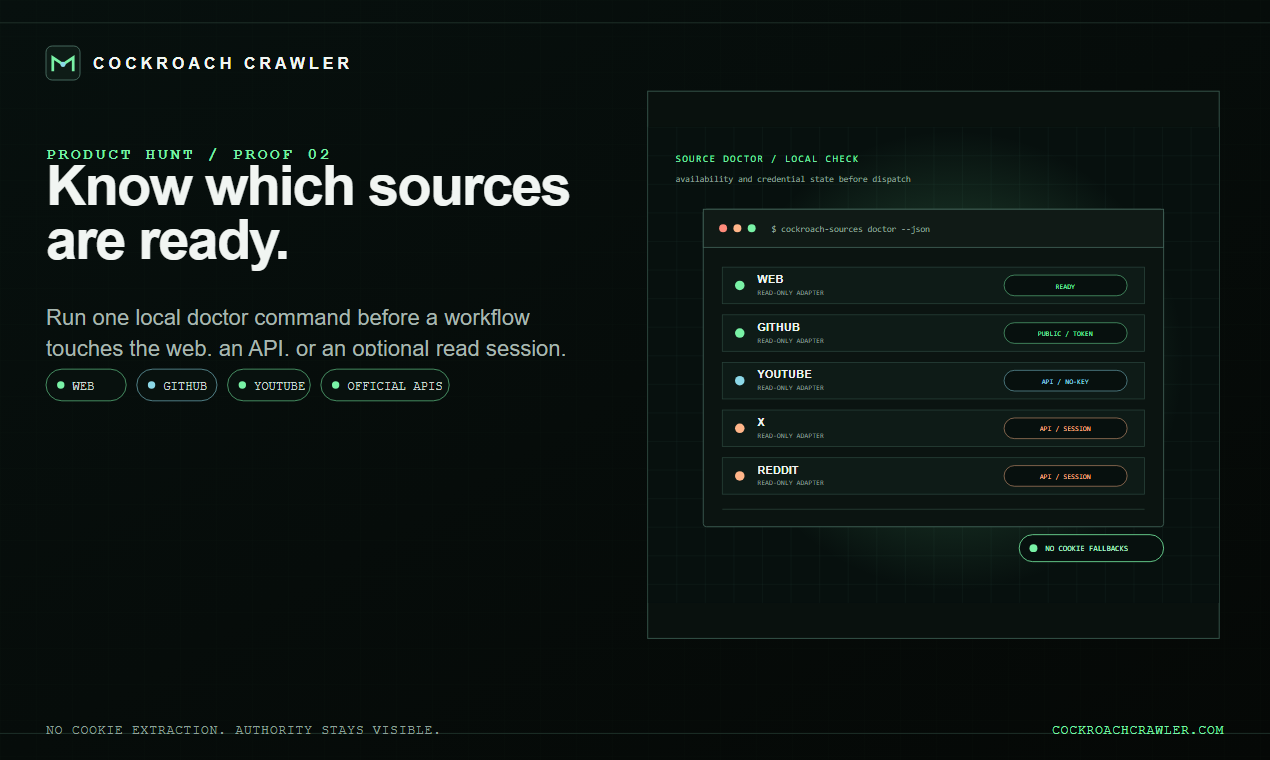
Task: Click the API / SESSION badge for REDDIT
Action: pos(1065,476)
